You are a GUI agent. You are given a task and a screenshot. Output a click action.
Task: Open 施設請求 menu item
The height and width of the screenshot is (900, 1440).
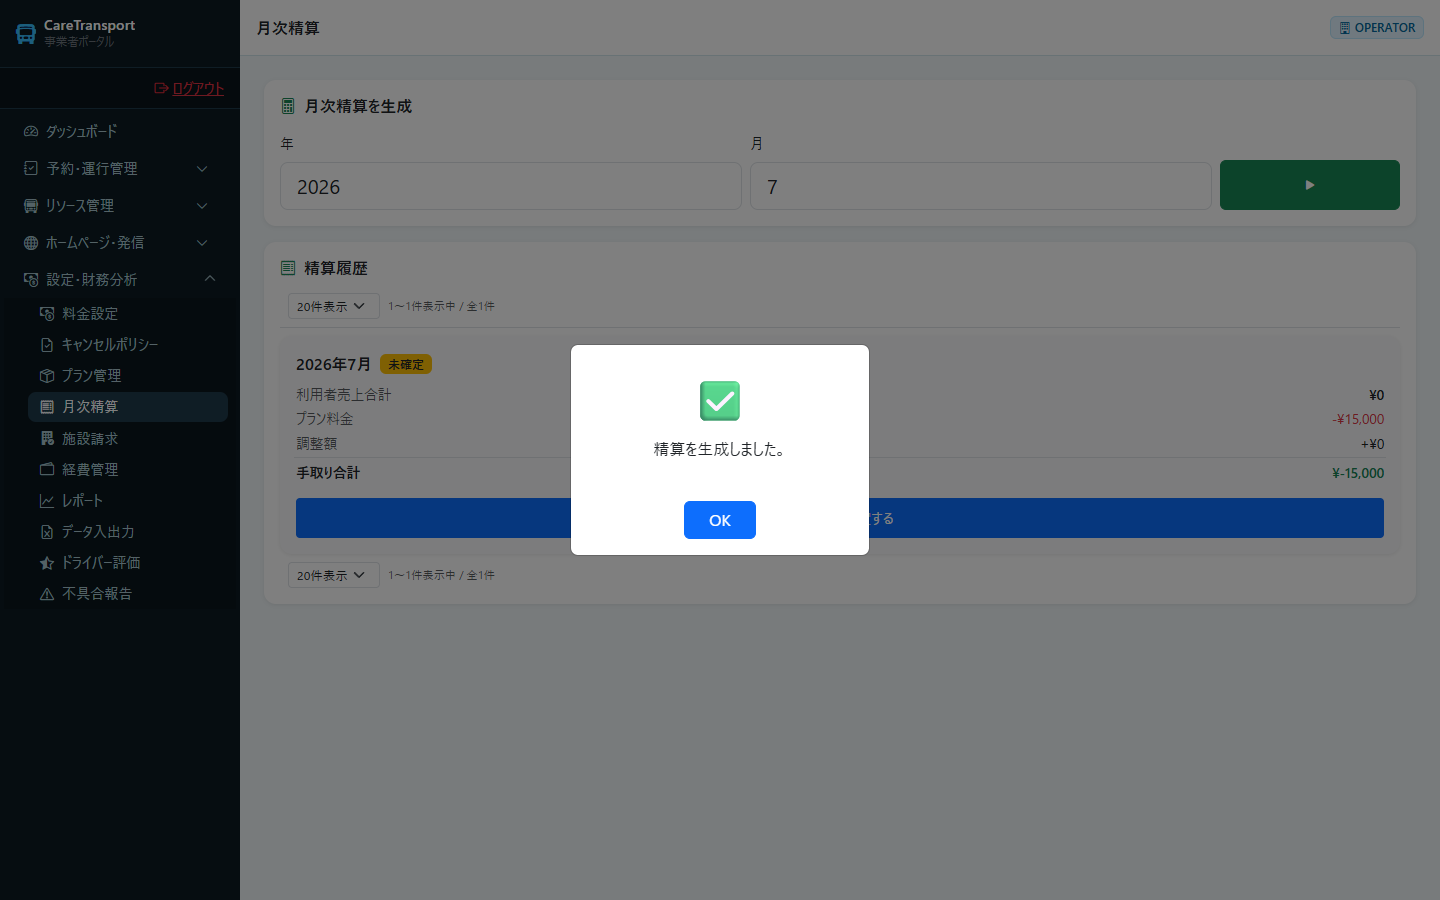[x=128, y=438]
